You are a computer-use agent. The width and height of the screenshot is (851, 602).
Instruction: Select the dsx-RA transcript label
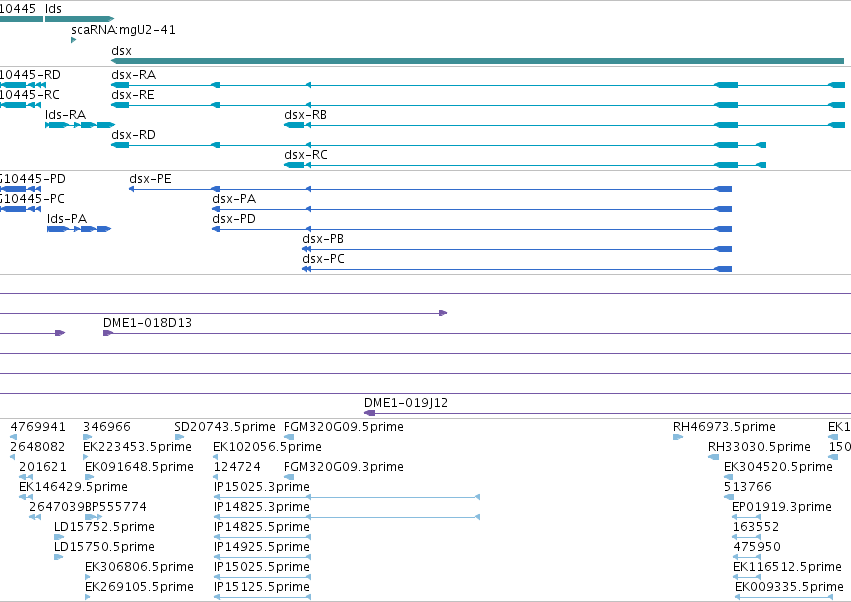pos(134,75)
